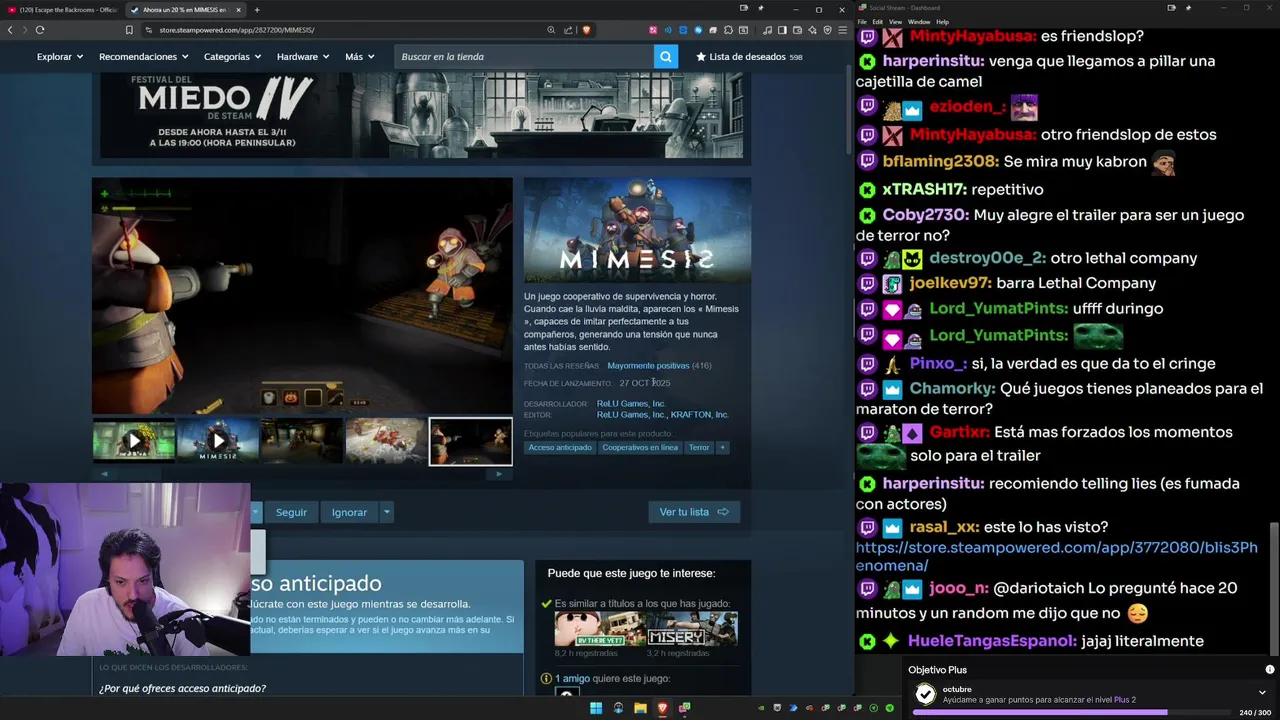Open the Hardware dropdown menu

tap(303, 57)
